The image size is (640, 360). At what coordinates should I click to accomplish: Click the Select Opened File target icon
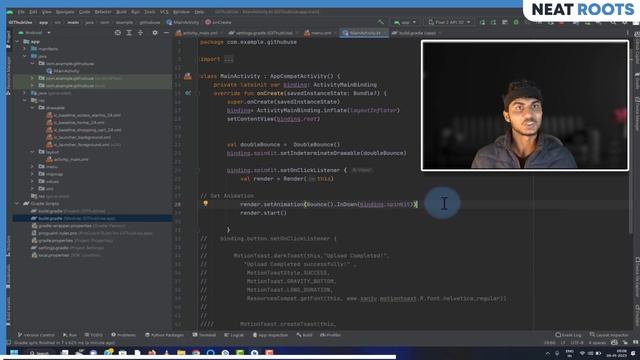click(118, 33)
